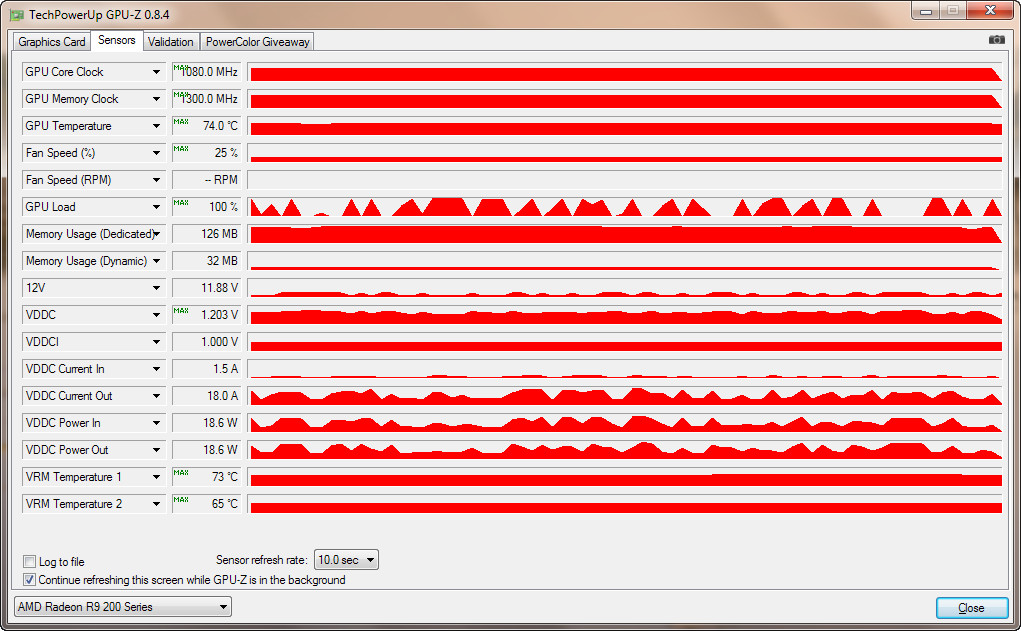Viewport: 1021px width, 631px height.
Task: Enable the Log to file checkbox
Action: point(29,561)
